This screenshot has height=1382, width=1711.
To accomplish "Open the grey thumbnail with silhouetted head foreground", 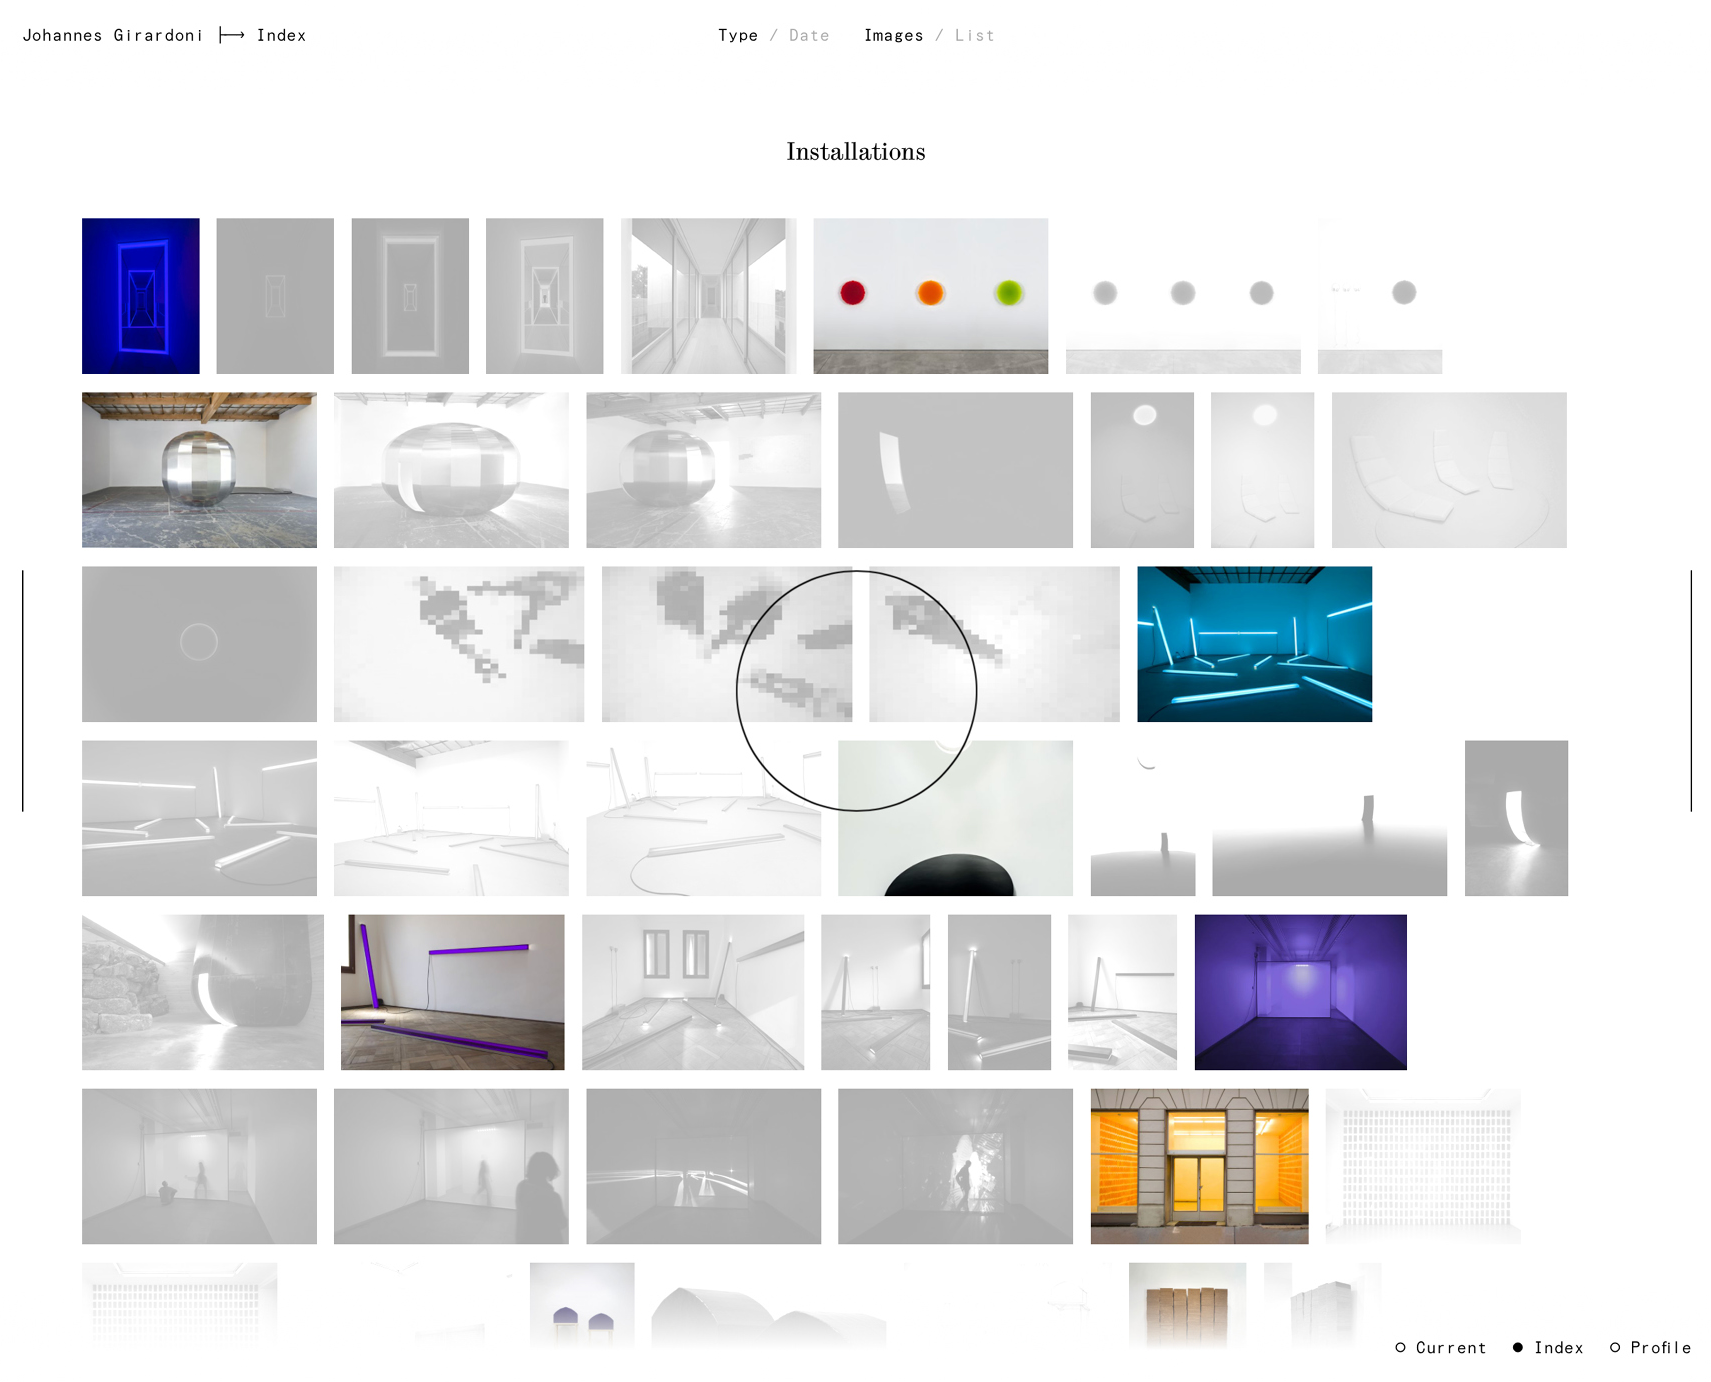I will click(451, 1166).
